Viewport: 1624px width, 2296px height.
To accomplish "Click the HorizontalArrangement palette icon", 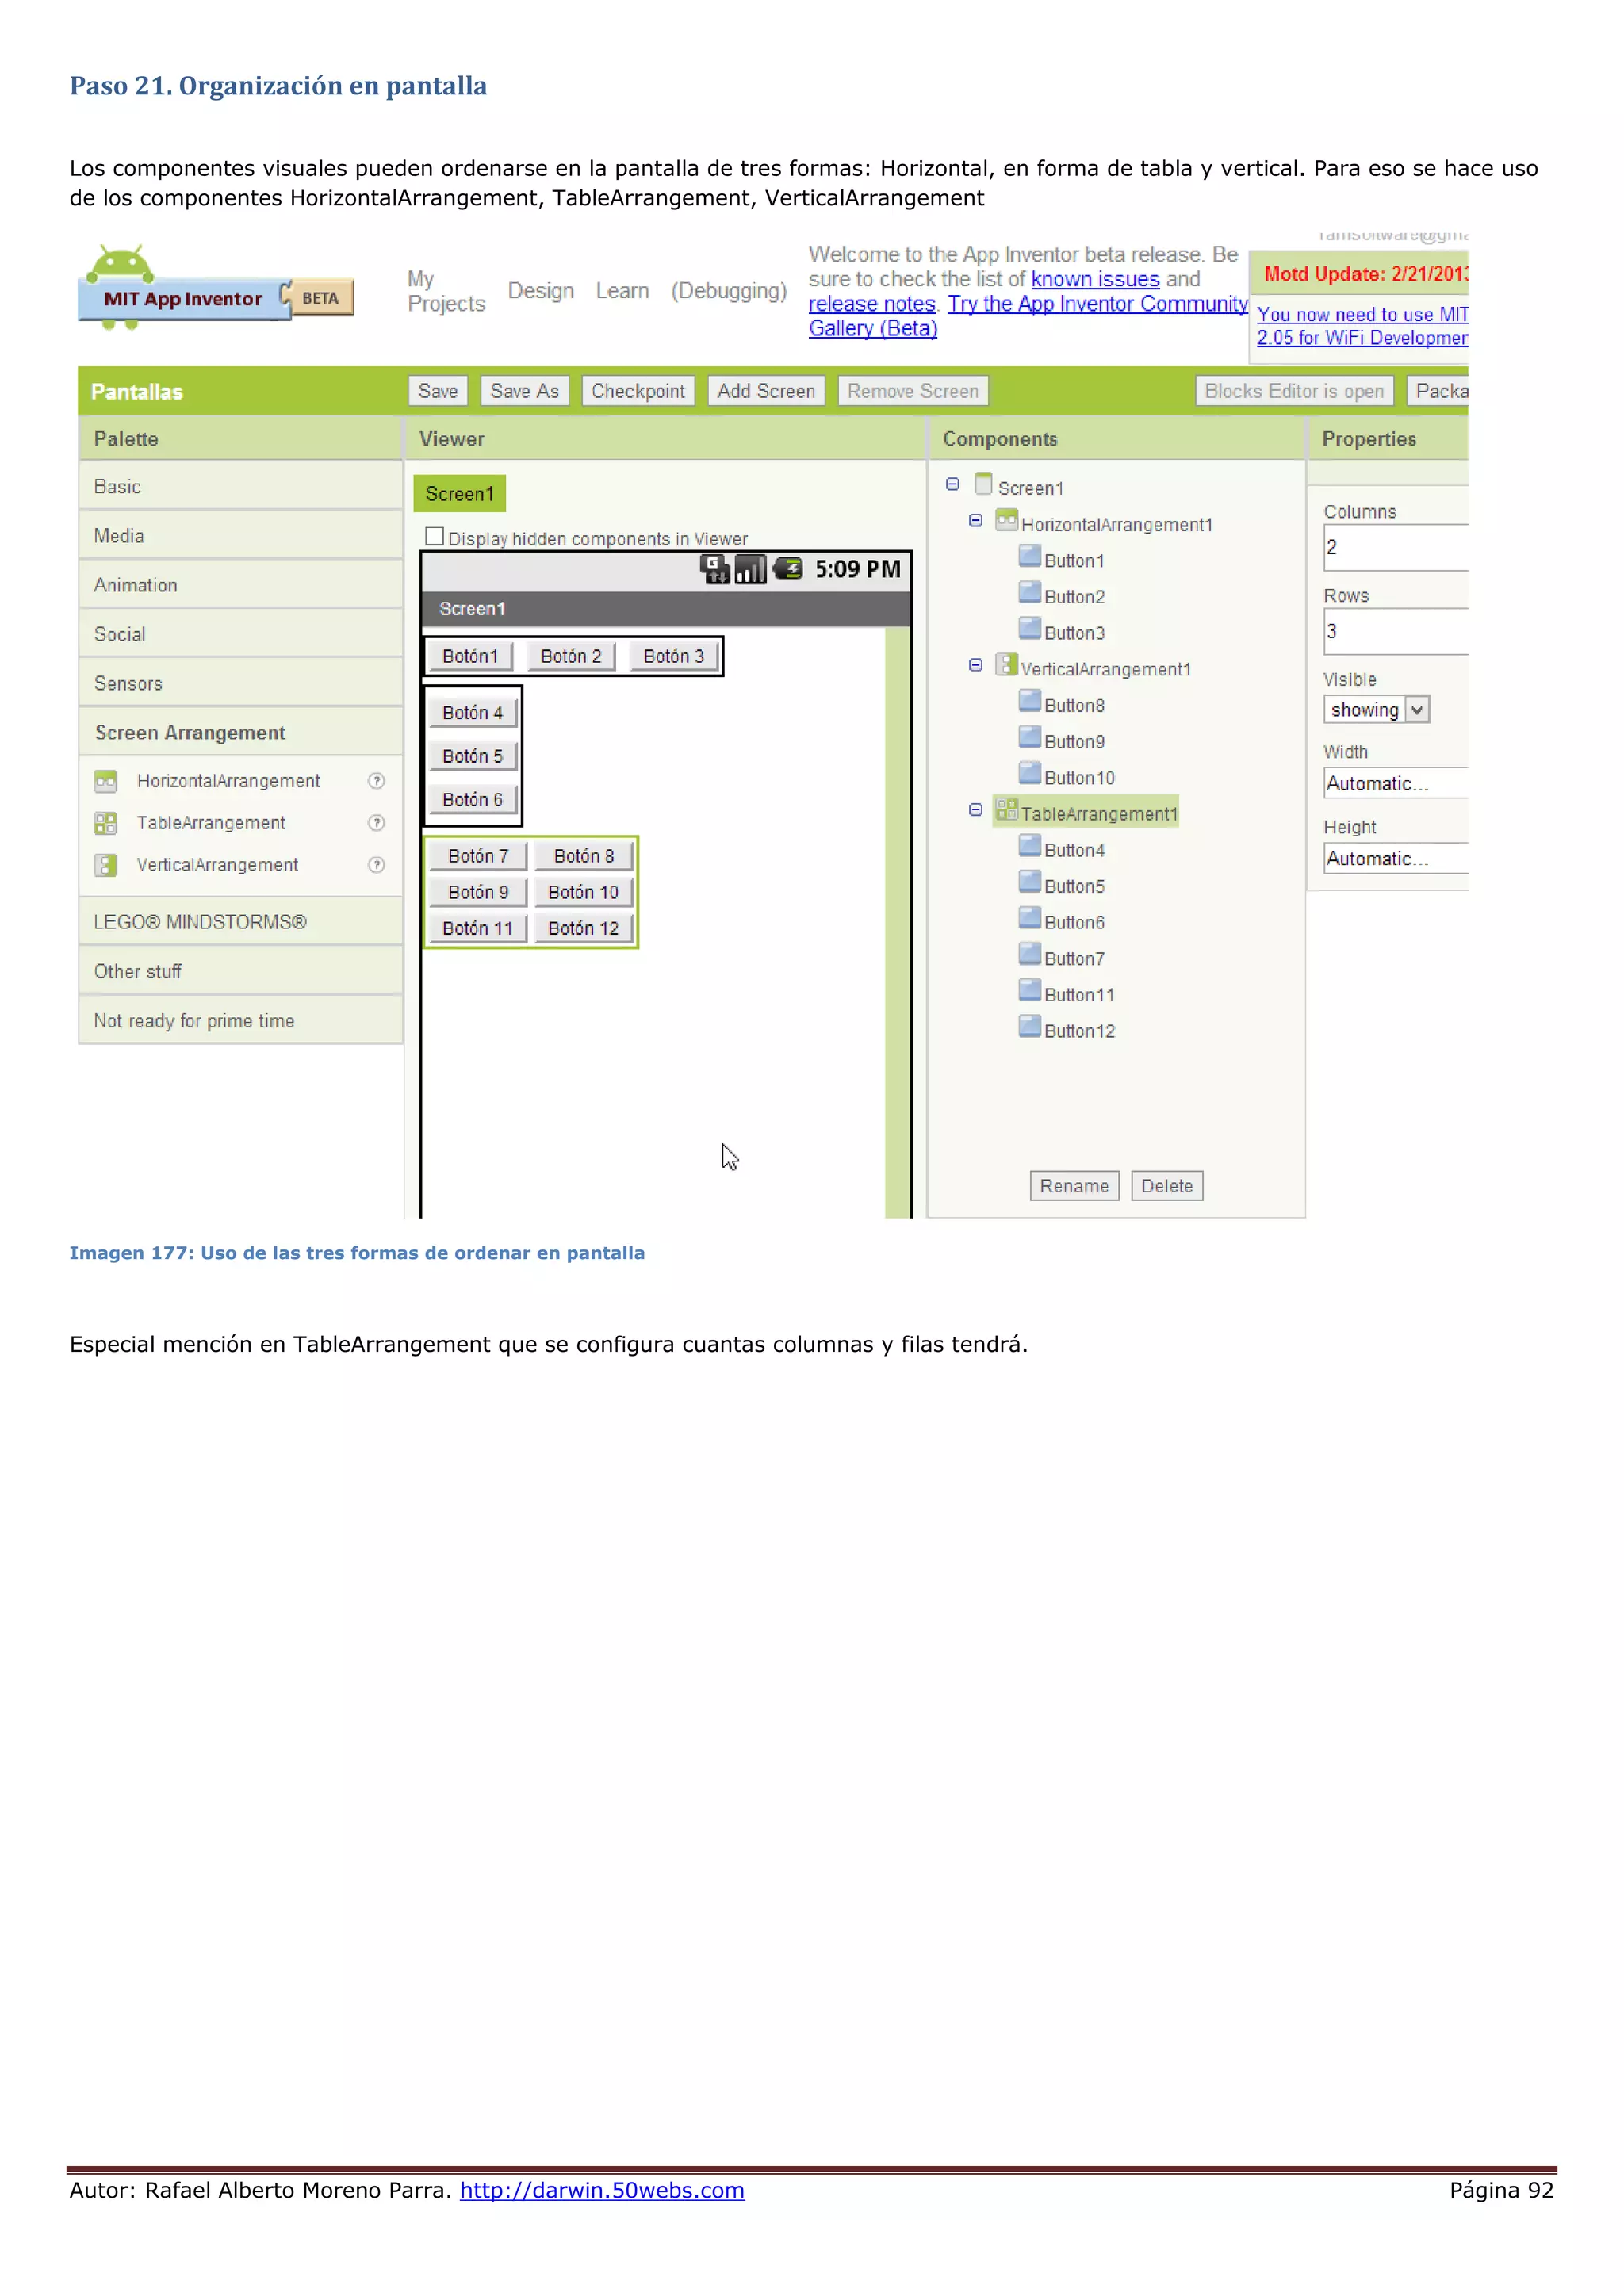I will [x=105, y=781].
